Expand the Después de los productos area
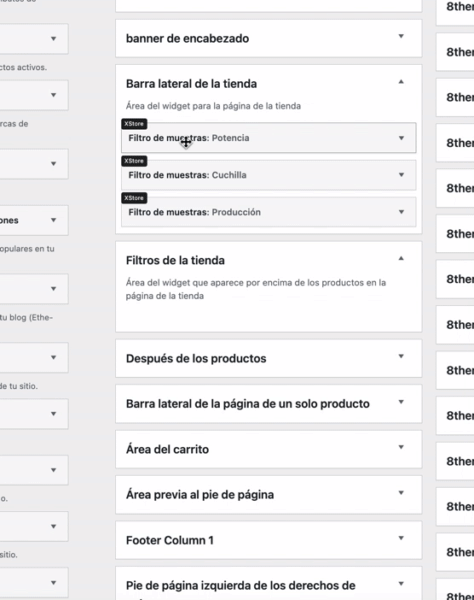Image resolution: width=474 pixels, height=600 pixels. click(x=401, y=357)
